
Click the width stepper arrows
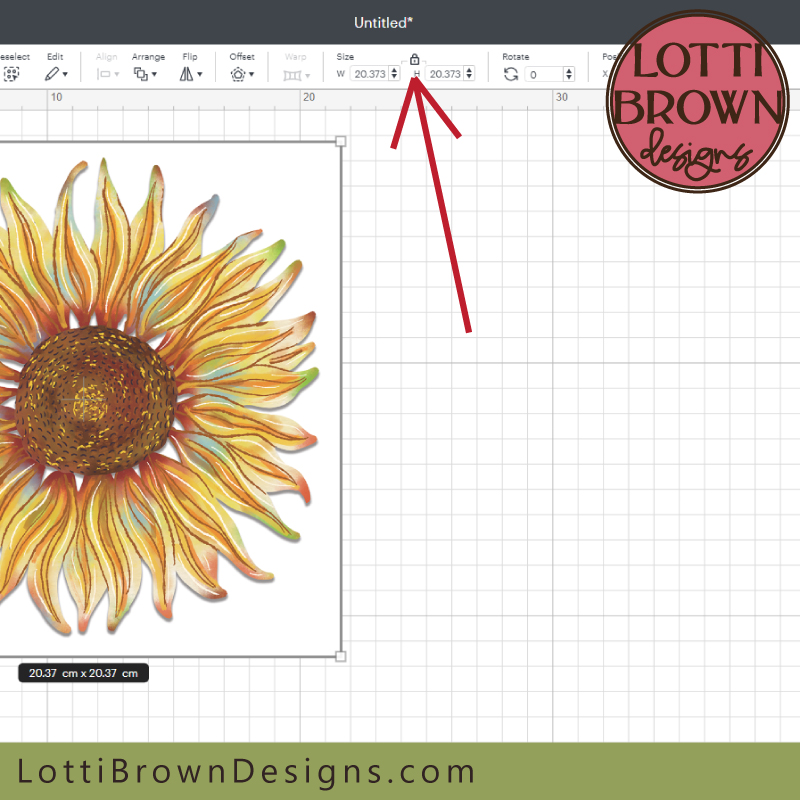(x=394, y=73)
